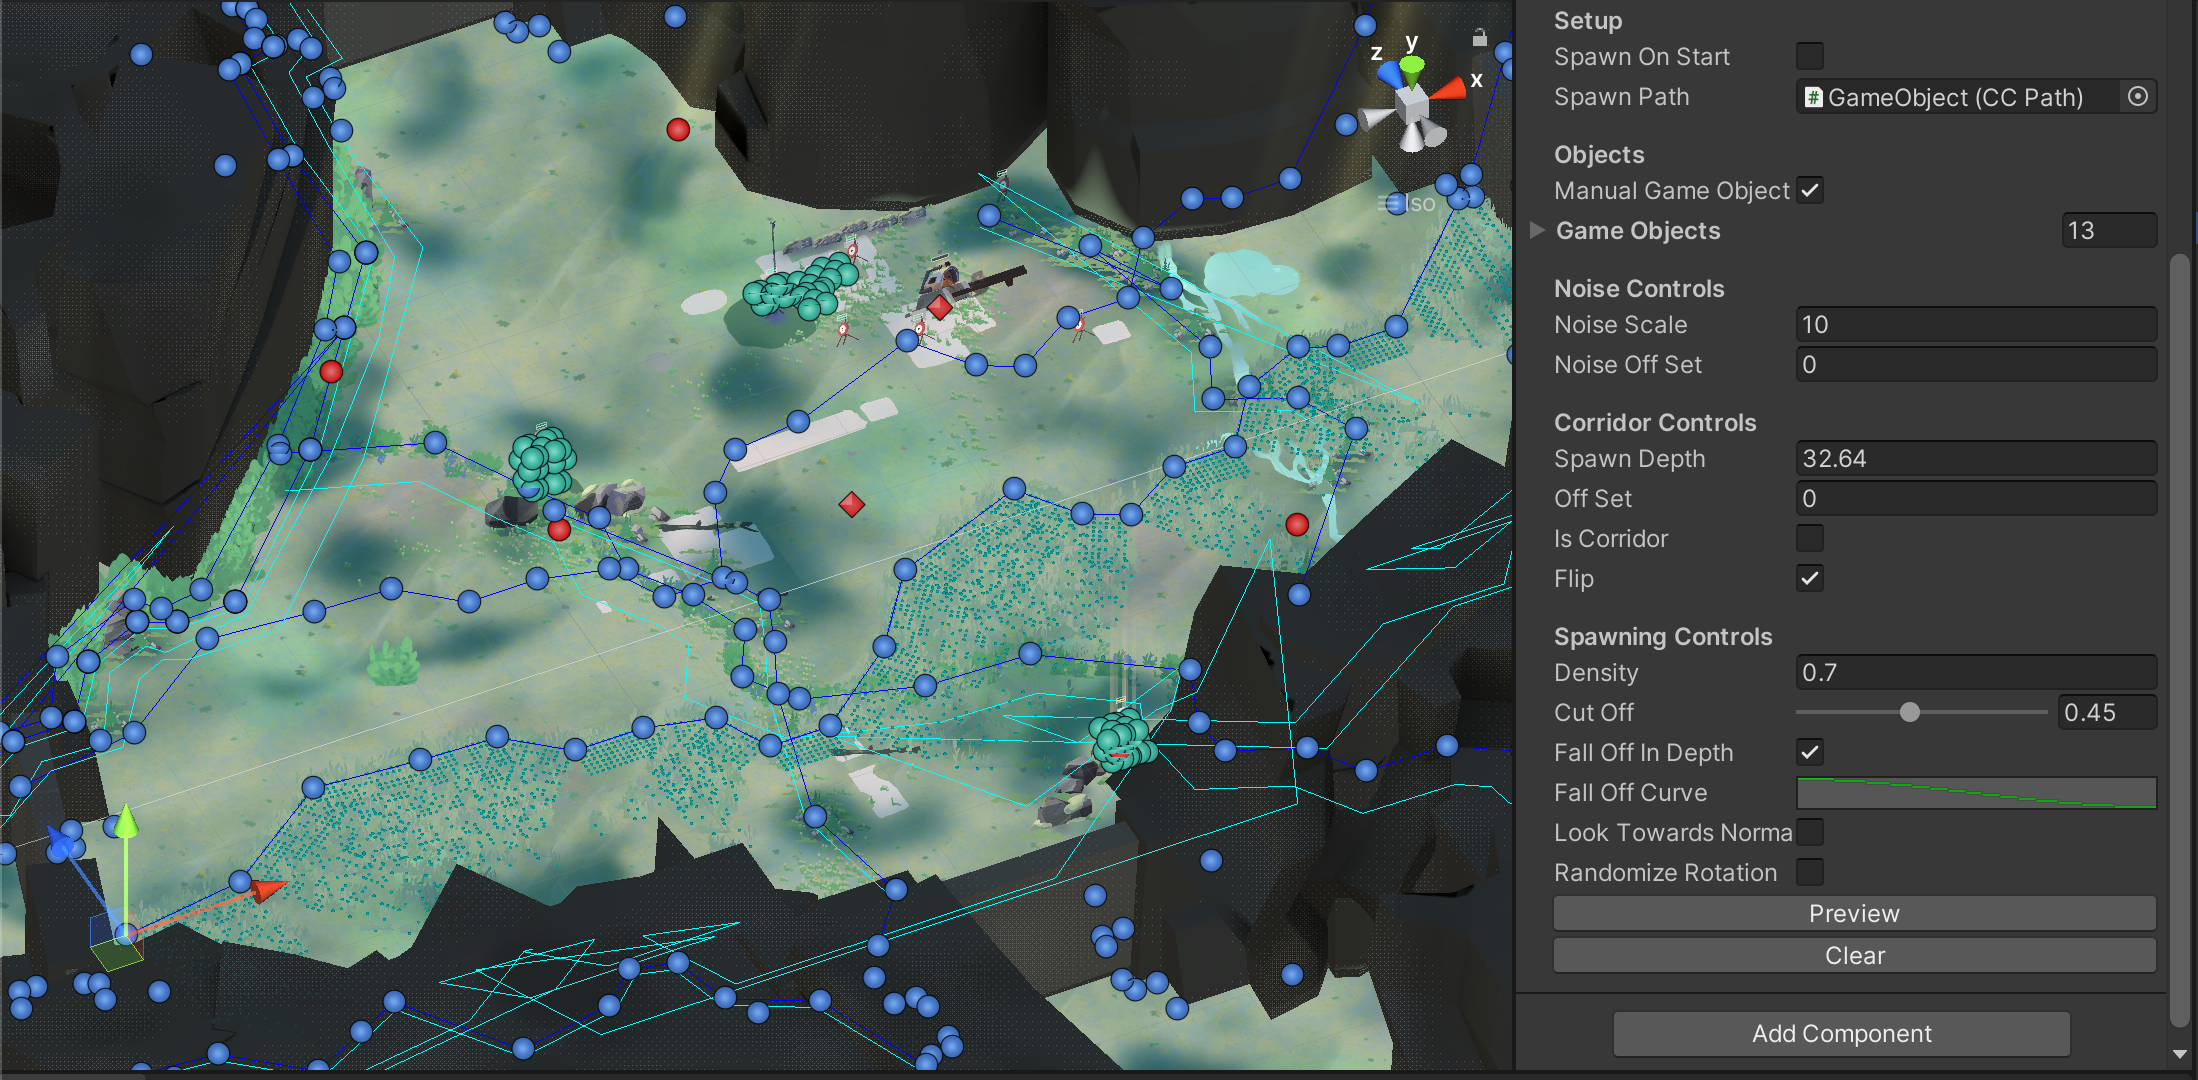
Task: Toggle the Iso projection label
Action: [x=1407, y=203]
